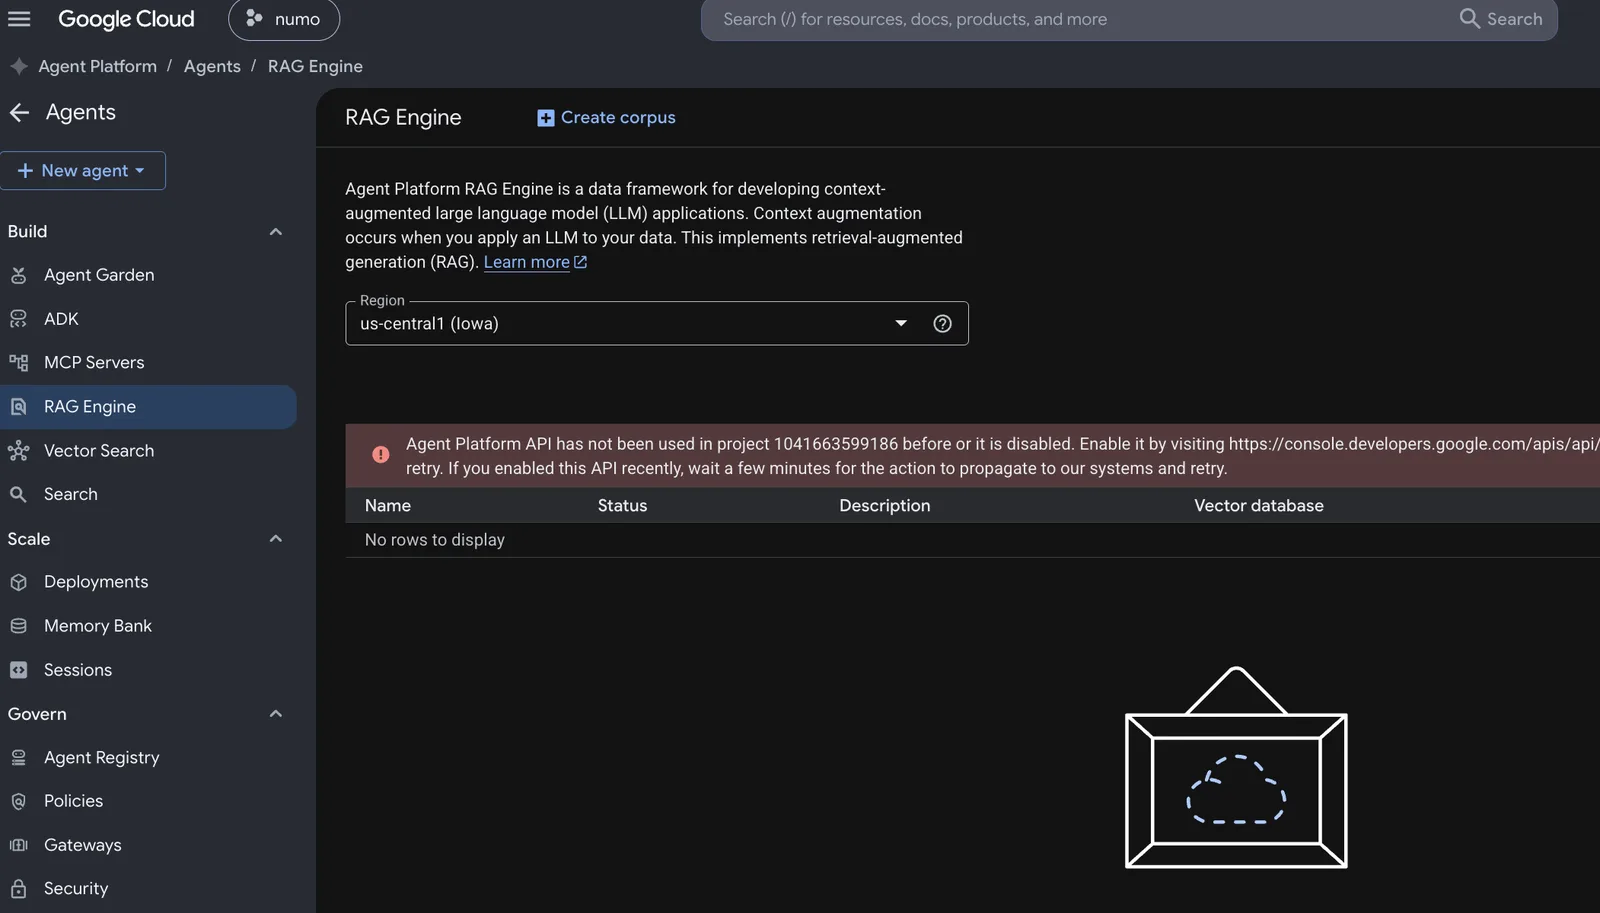This screenshot has width=1600, height=913.
Task: Open Agent Garden page
Action: [x=99, y=275]
